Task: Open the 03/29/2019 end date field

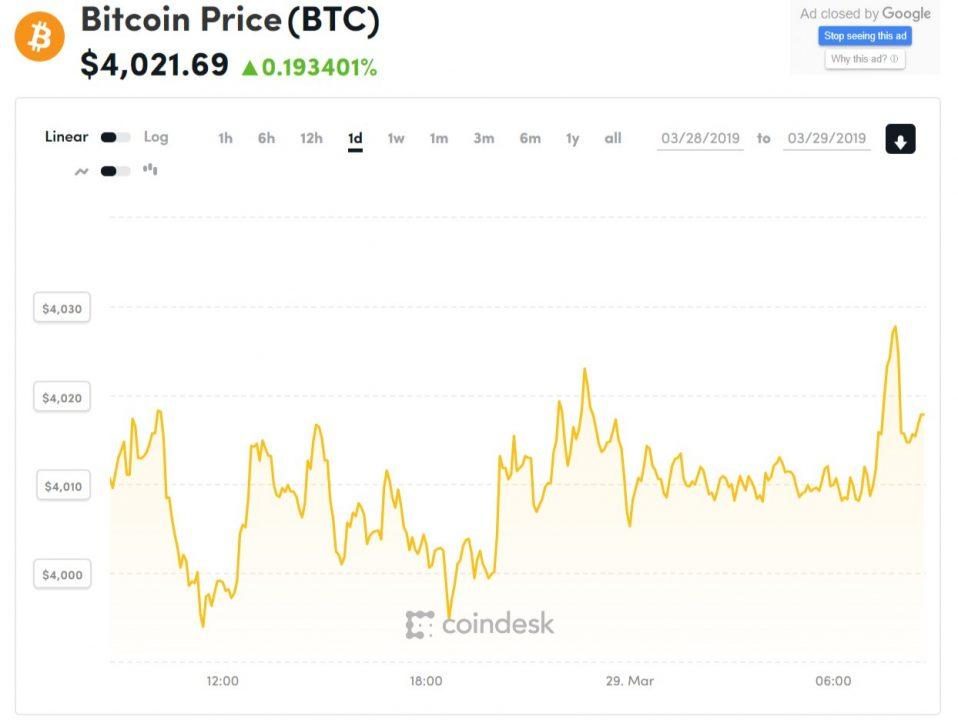Action: pyautogui.click(x=827, y=139)
